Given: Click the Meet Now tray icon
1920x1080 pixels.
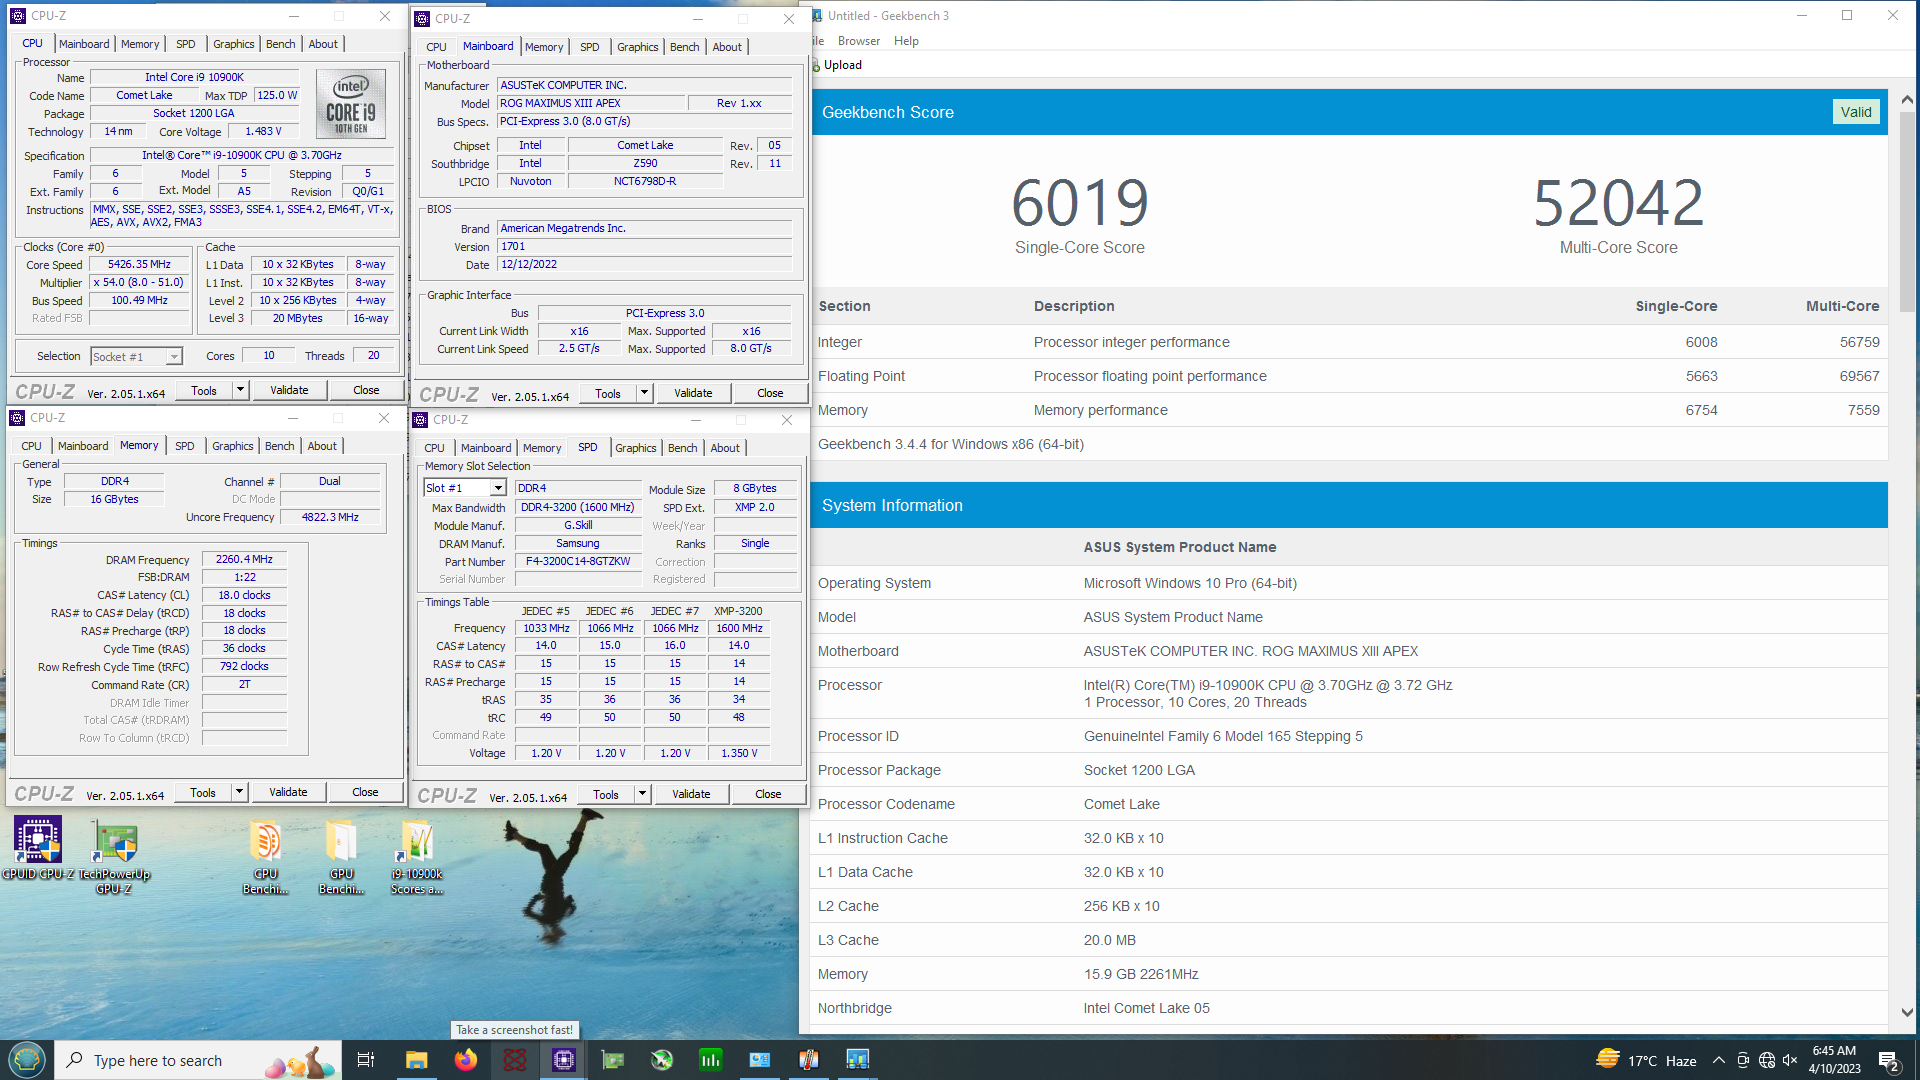Looking at the screenshot, I should [1743, 1061].
